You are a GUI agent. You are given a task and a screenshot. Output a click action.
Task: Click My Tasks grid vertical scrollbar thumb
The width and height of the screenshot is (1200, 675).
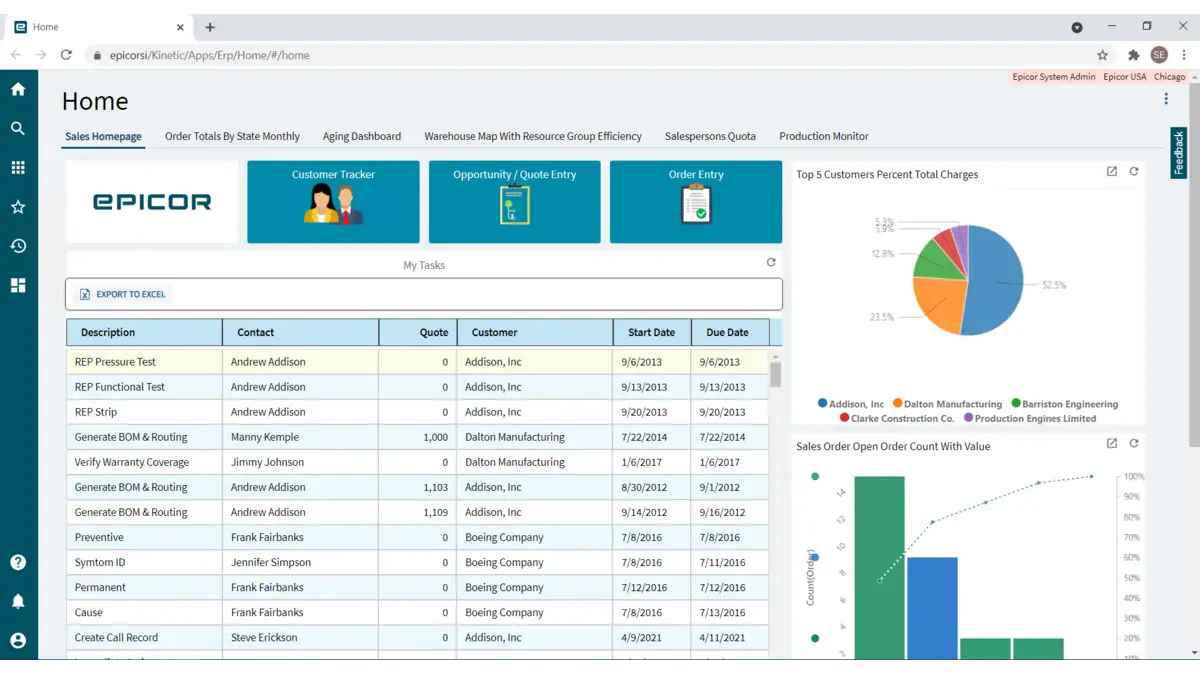click(775, 374)
